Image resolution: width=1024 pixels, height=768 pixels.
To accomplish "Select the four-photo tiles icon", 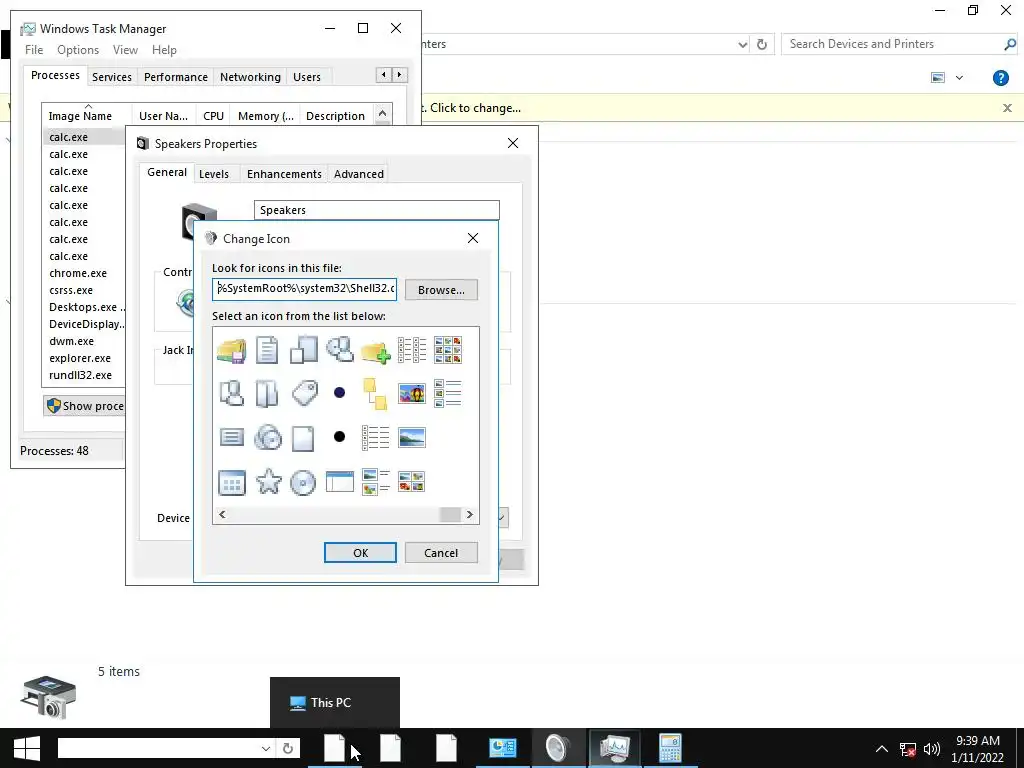I will coord(411,481).
